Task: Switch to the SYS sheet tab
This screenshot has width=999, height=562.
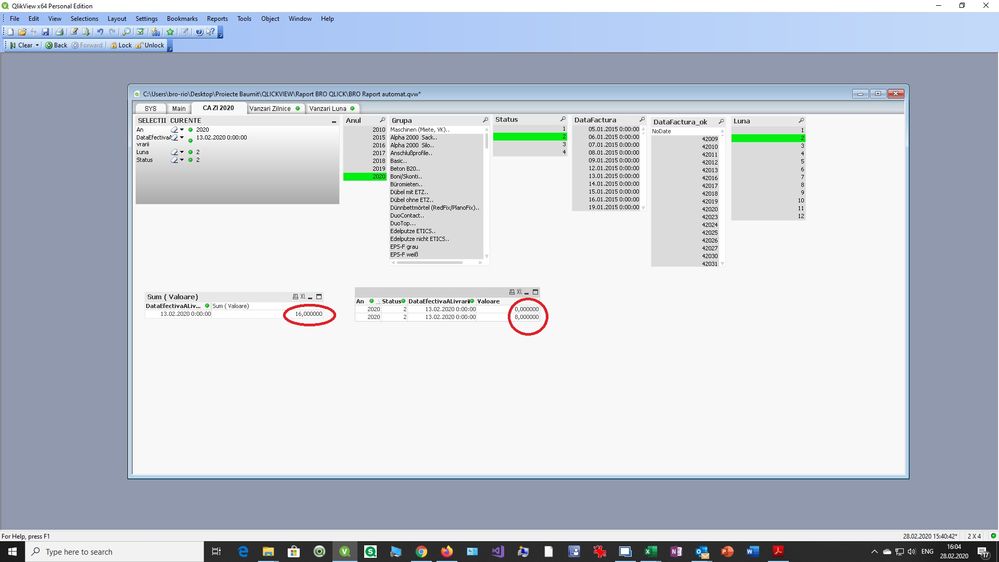Action: pos(150,108)
